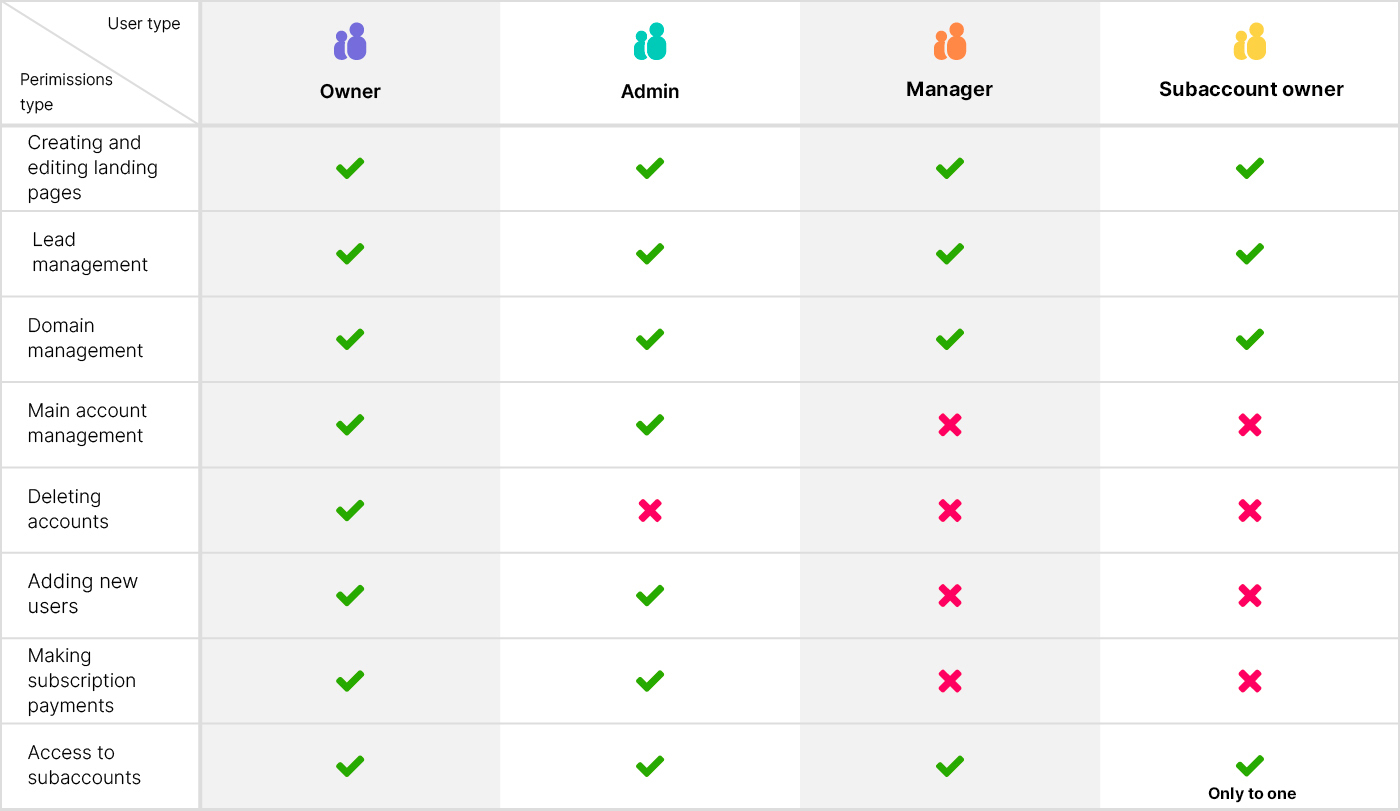Click Manager's checkmark for Domain management
This screenshot has height=811, width=1400.
[x=950, y=339]
